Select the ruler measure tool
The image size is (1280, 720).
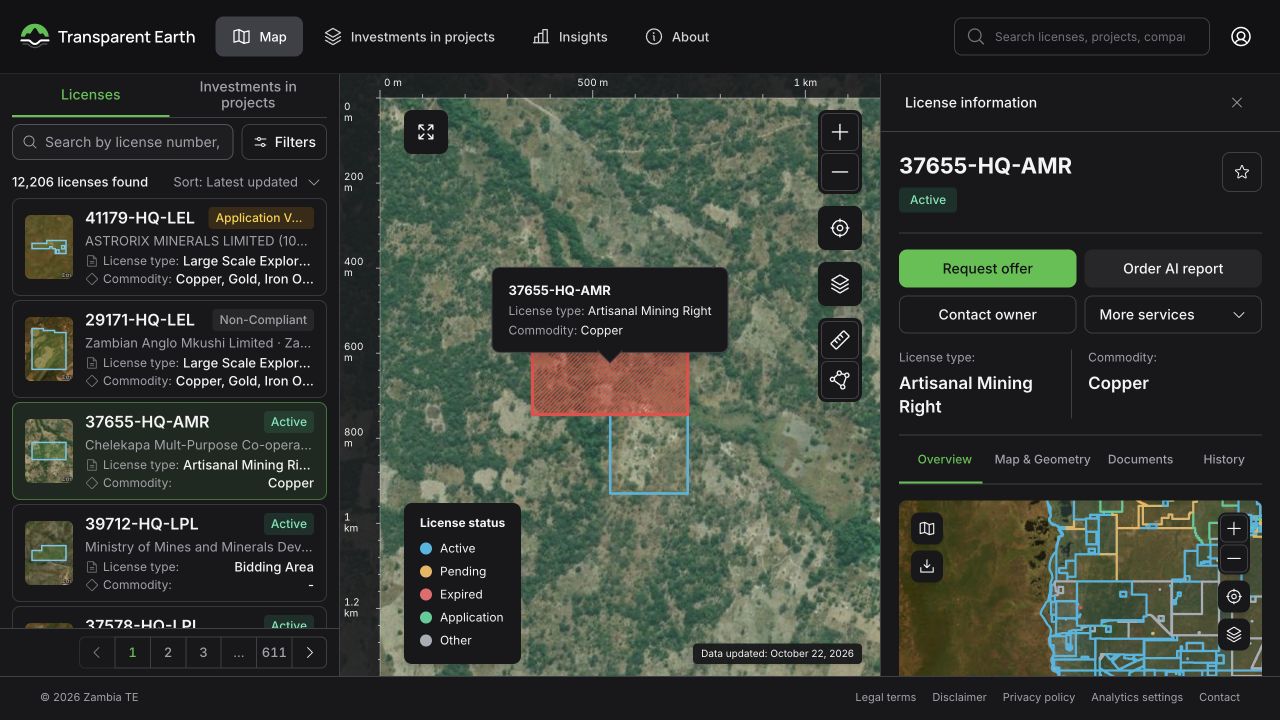(840, 340)
